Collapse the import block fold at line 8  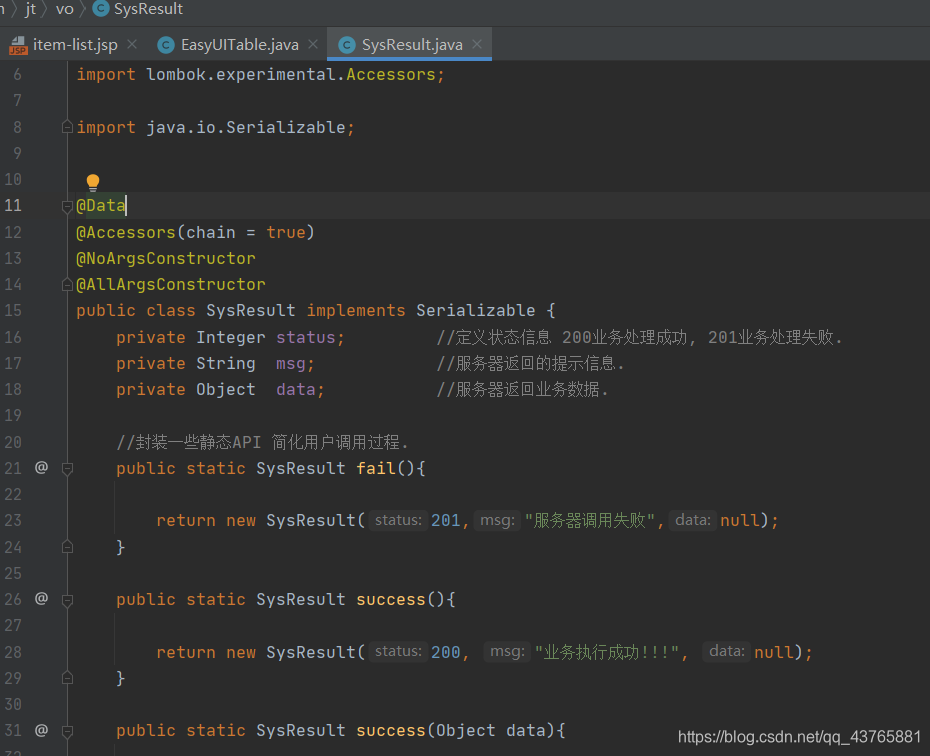[x=67, y=127]
